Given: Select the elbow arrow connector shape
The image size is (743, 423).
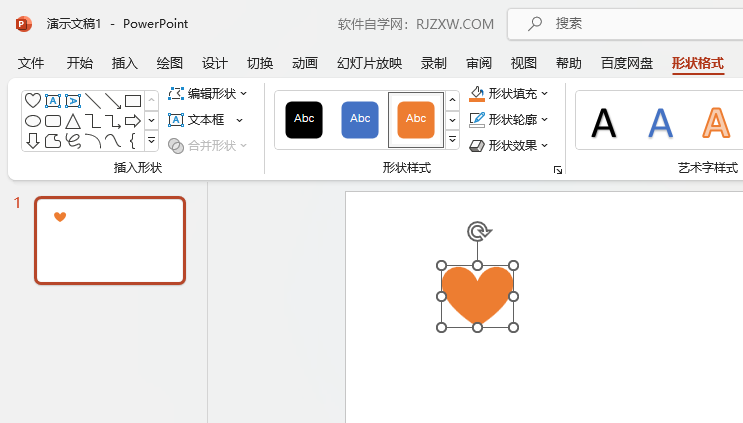Looking at the screenshot, I should (x=113, y=121).
